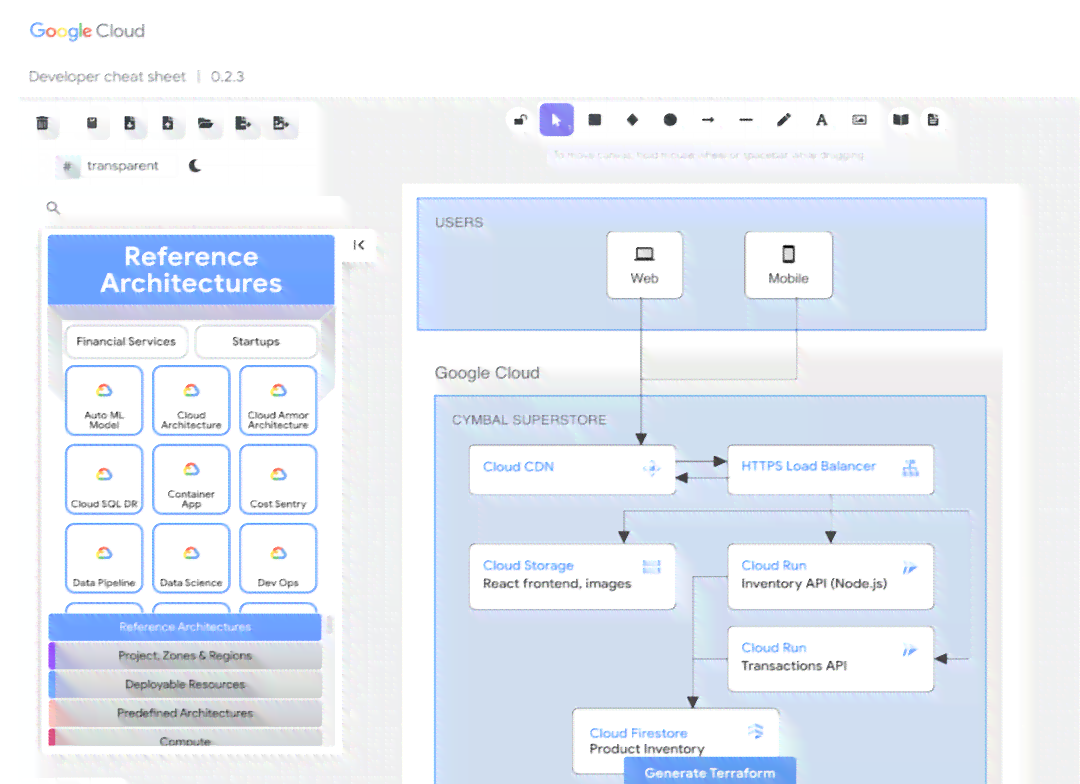Image resolution: width=1080 pixels, height=784 pixels.
Task: Toggle the canvas lock icon
Action: click(x=520, y=120)
